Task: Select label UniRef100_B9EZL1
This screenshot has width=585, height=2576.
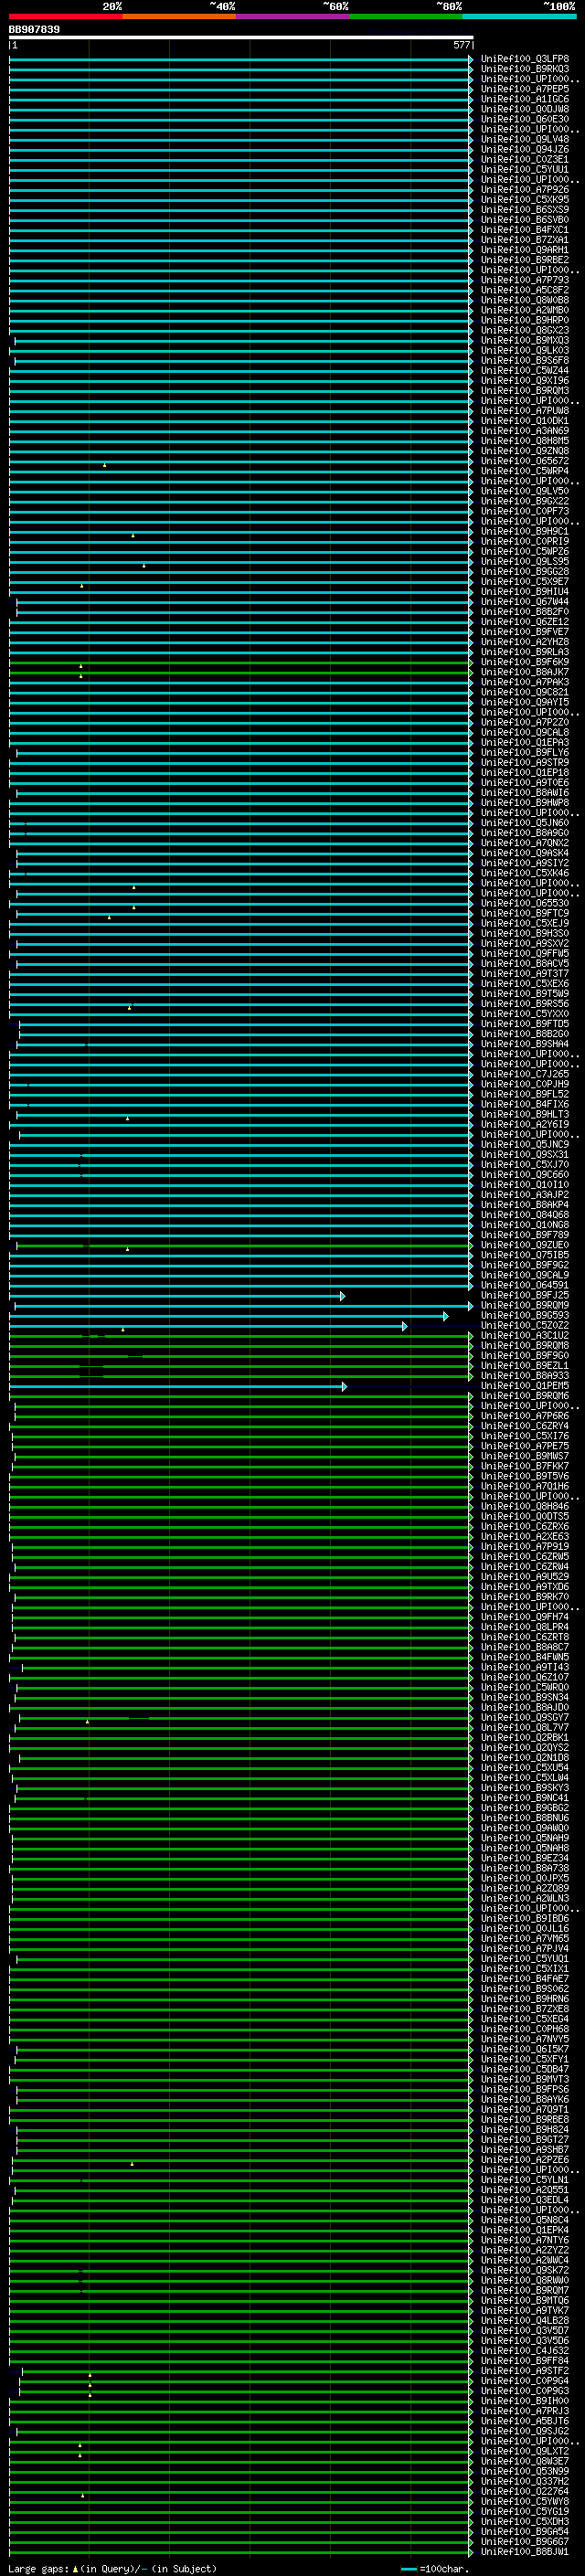Action: point(525,1365)
